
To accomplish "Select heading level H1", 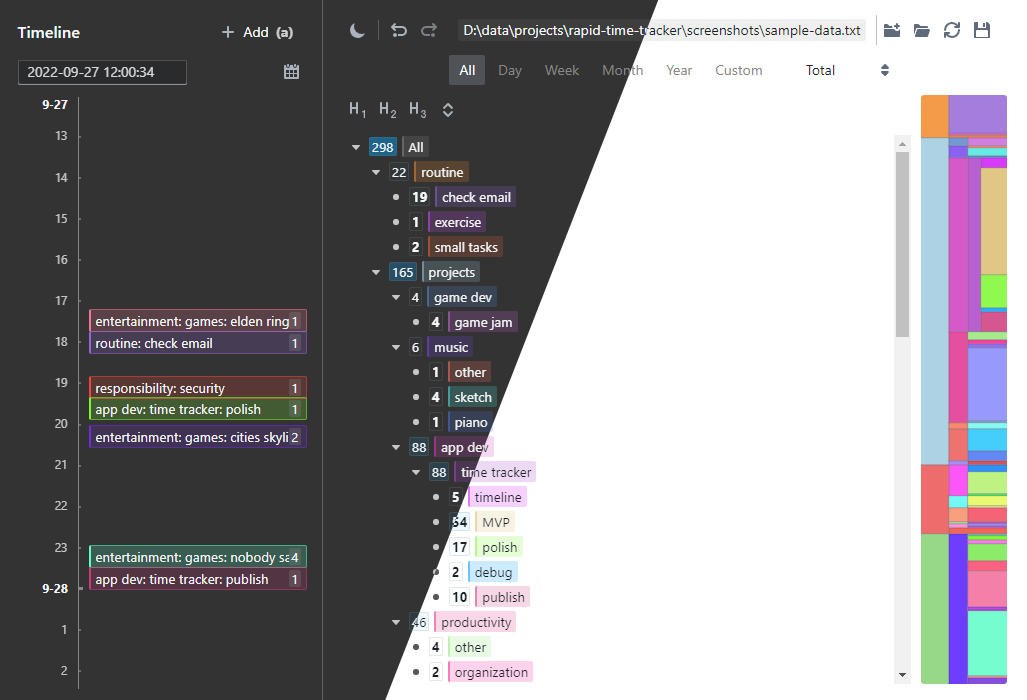I will point(358,109).
